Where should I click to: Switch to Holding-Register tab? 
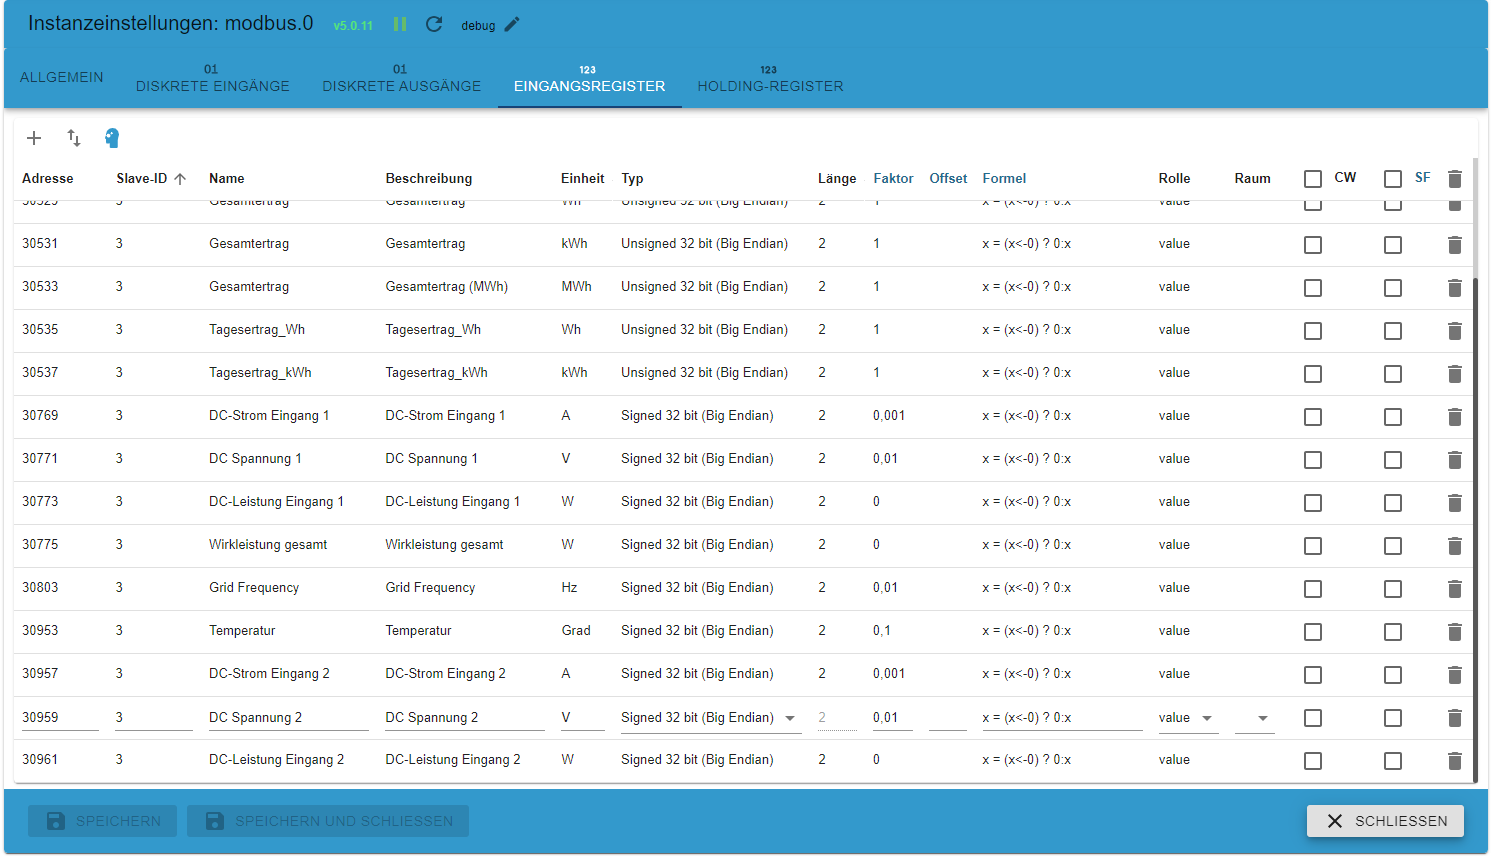[771, 78]
